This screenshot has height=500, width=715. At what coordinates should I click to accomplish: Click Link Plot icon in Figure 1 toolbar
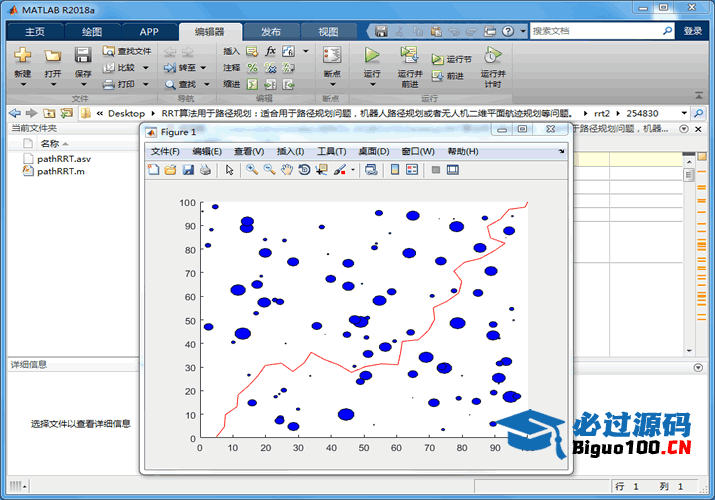(371, 170)
